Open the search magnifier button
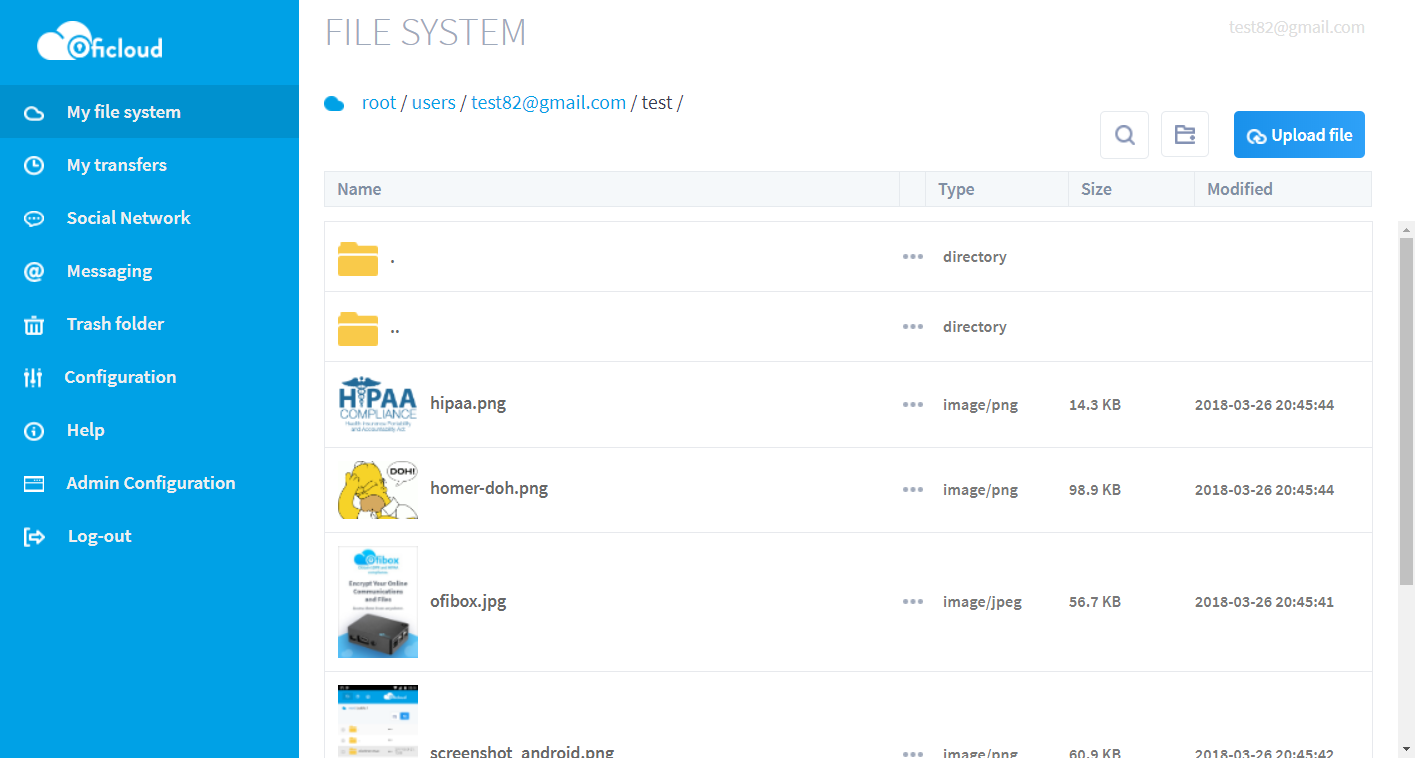The image size is (1415, 758). [1125, 135]
